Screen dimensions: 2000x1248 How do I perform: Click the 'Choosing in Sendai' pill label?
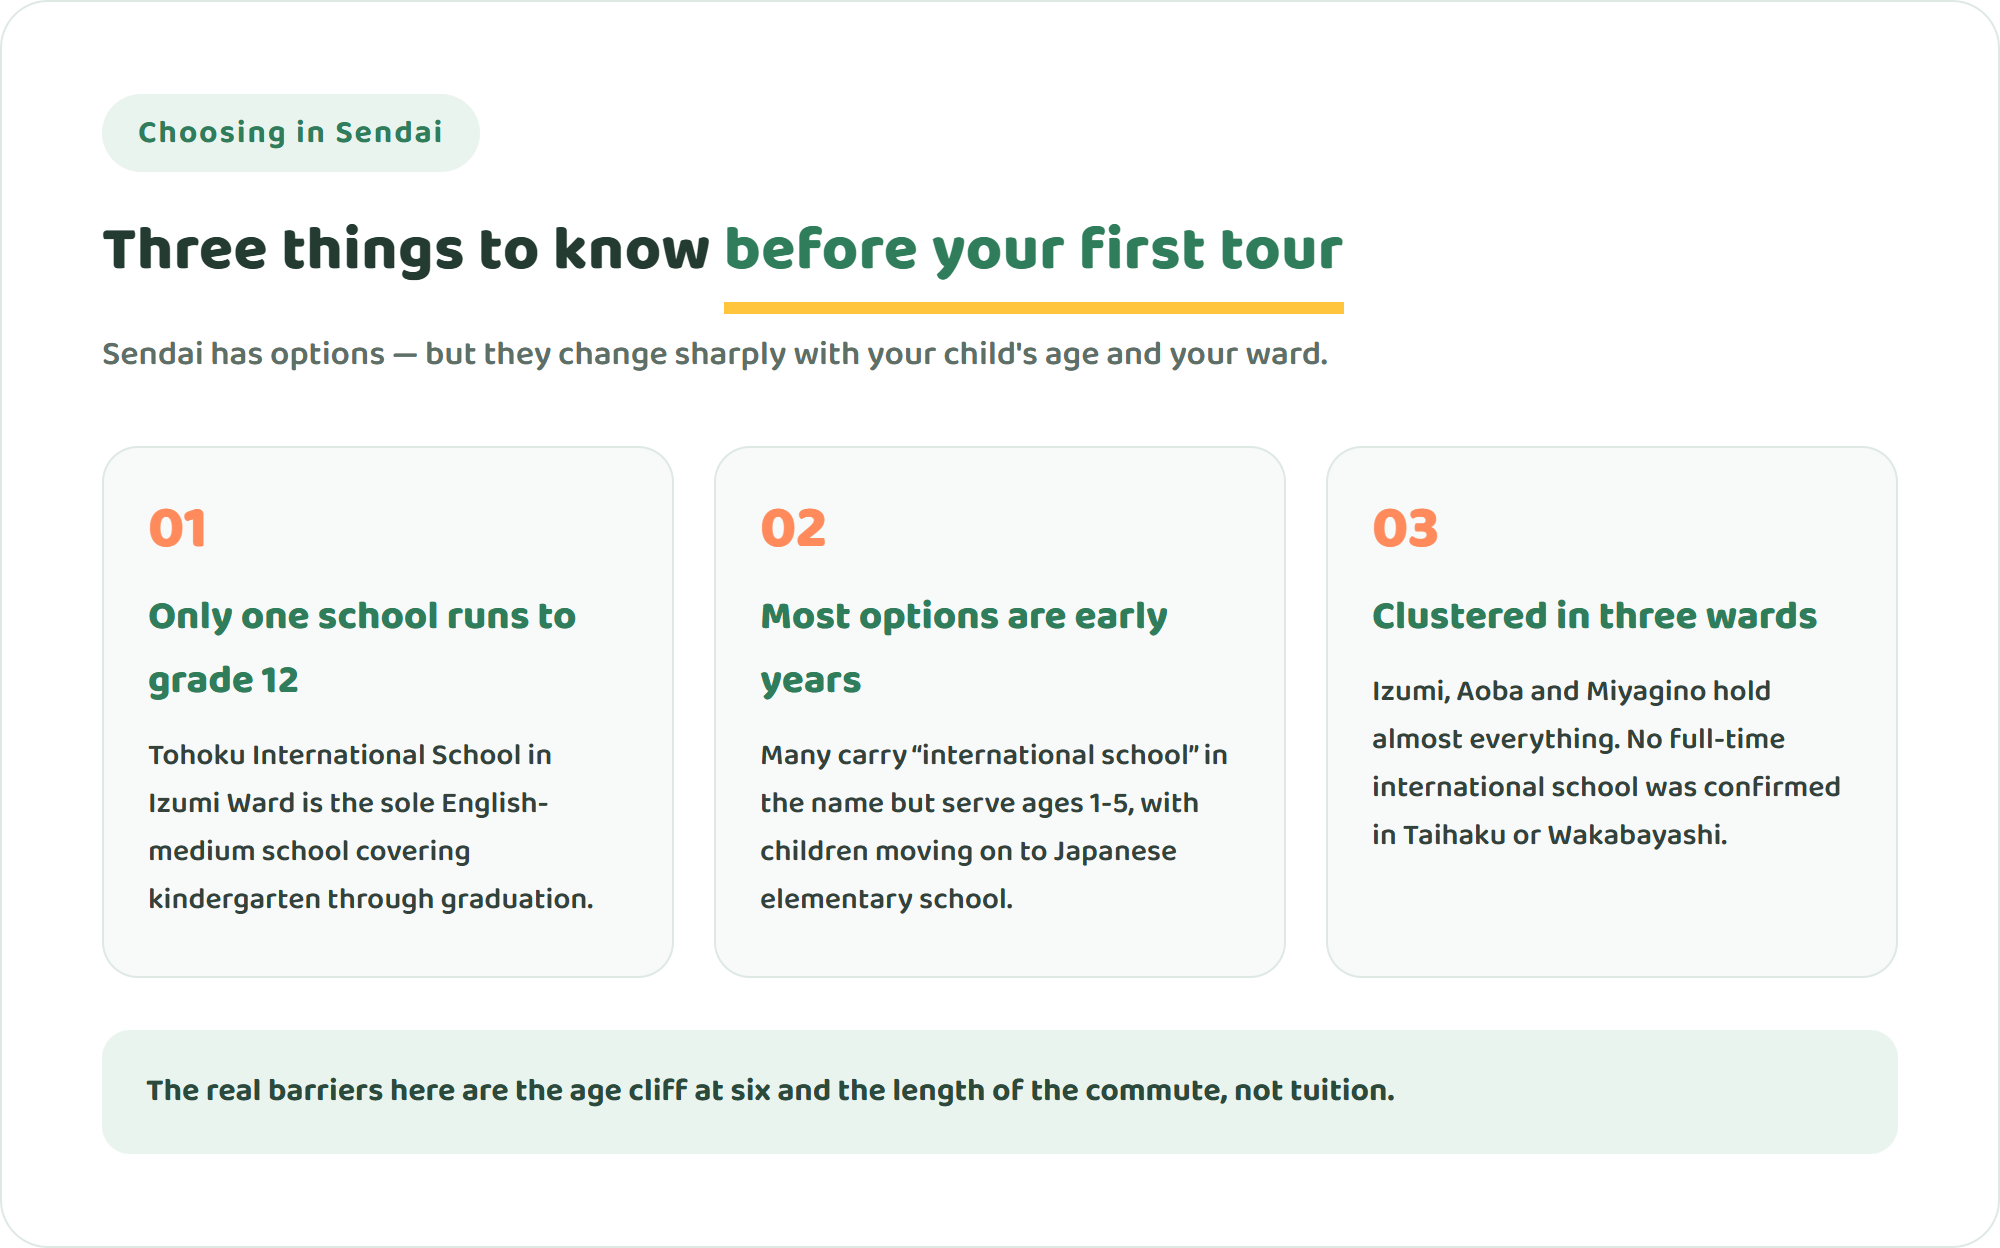coord(290,132)
